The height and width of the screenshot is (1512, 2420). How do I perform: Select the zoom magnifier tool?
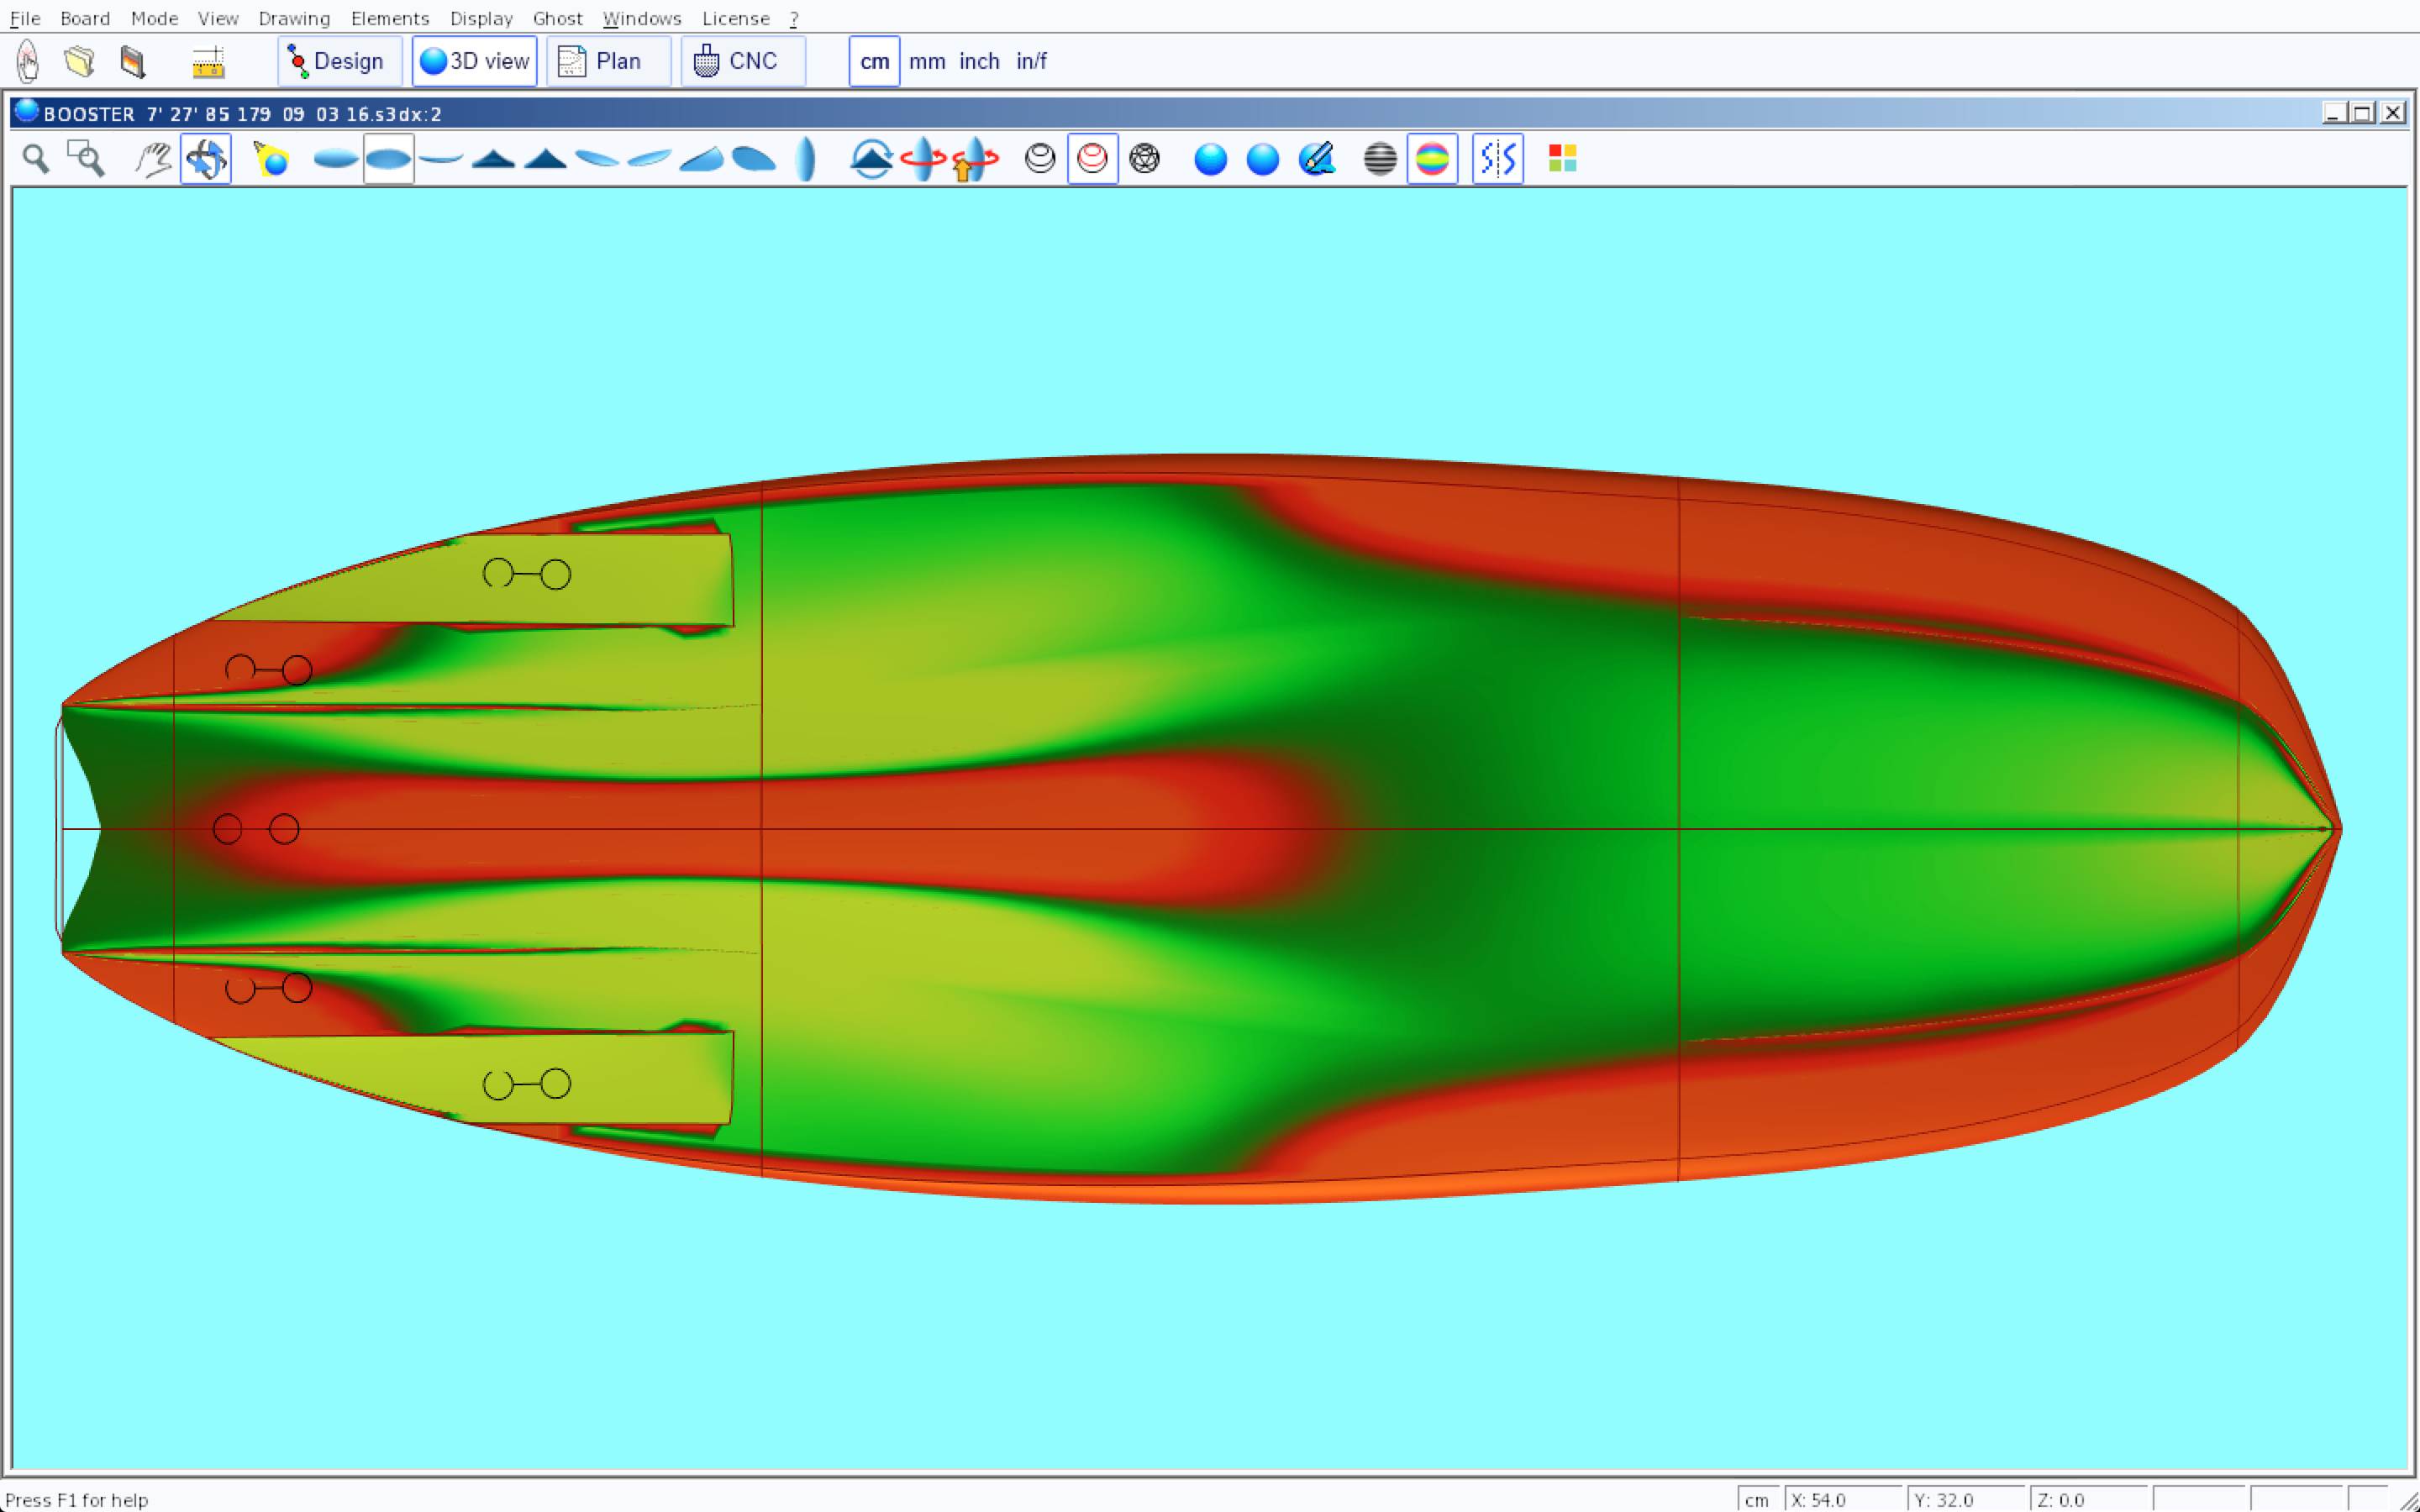[x=36, y=159]
